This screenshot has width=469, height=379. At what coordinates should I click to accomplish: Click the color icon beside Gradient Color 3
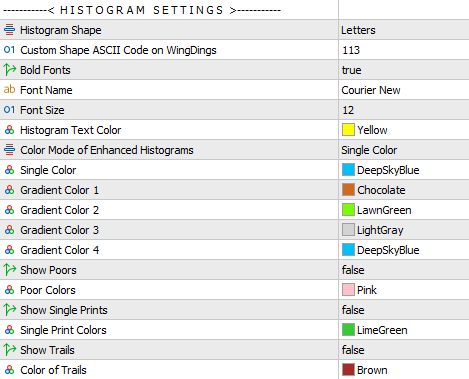9,230
